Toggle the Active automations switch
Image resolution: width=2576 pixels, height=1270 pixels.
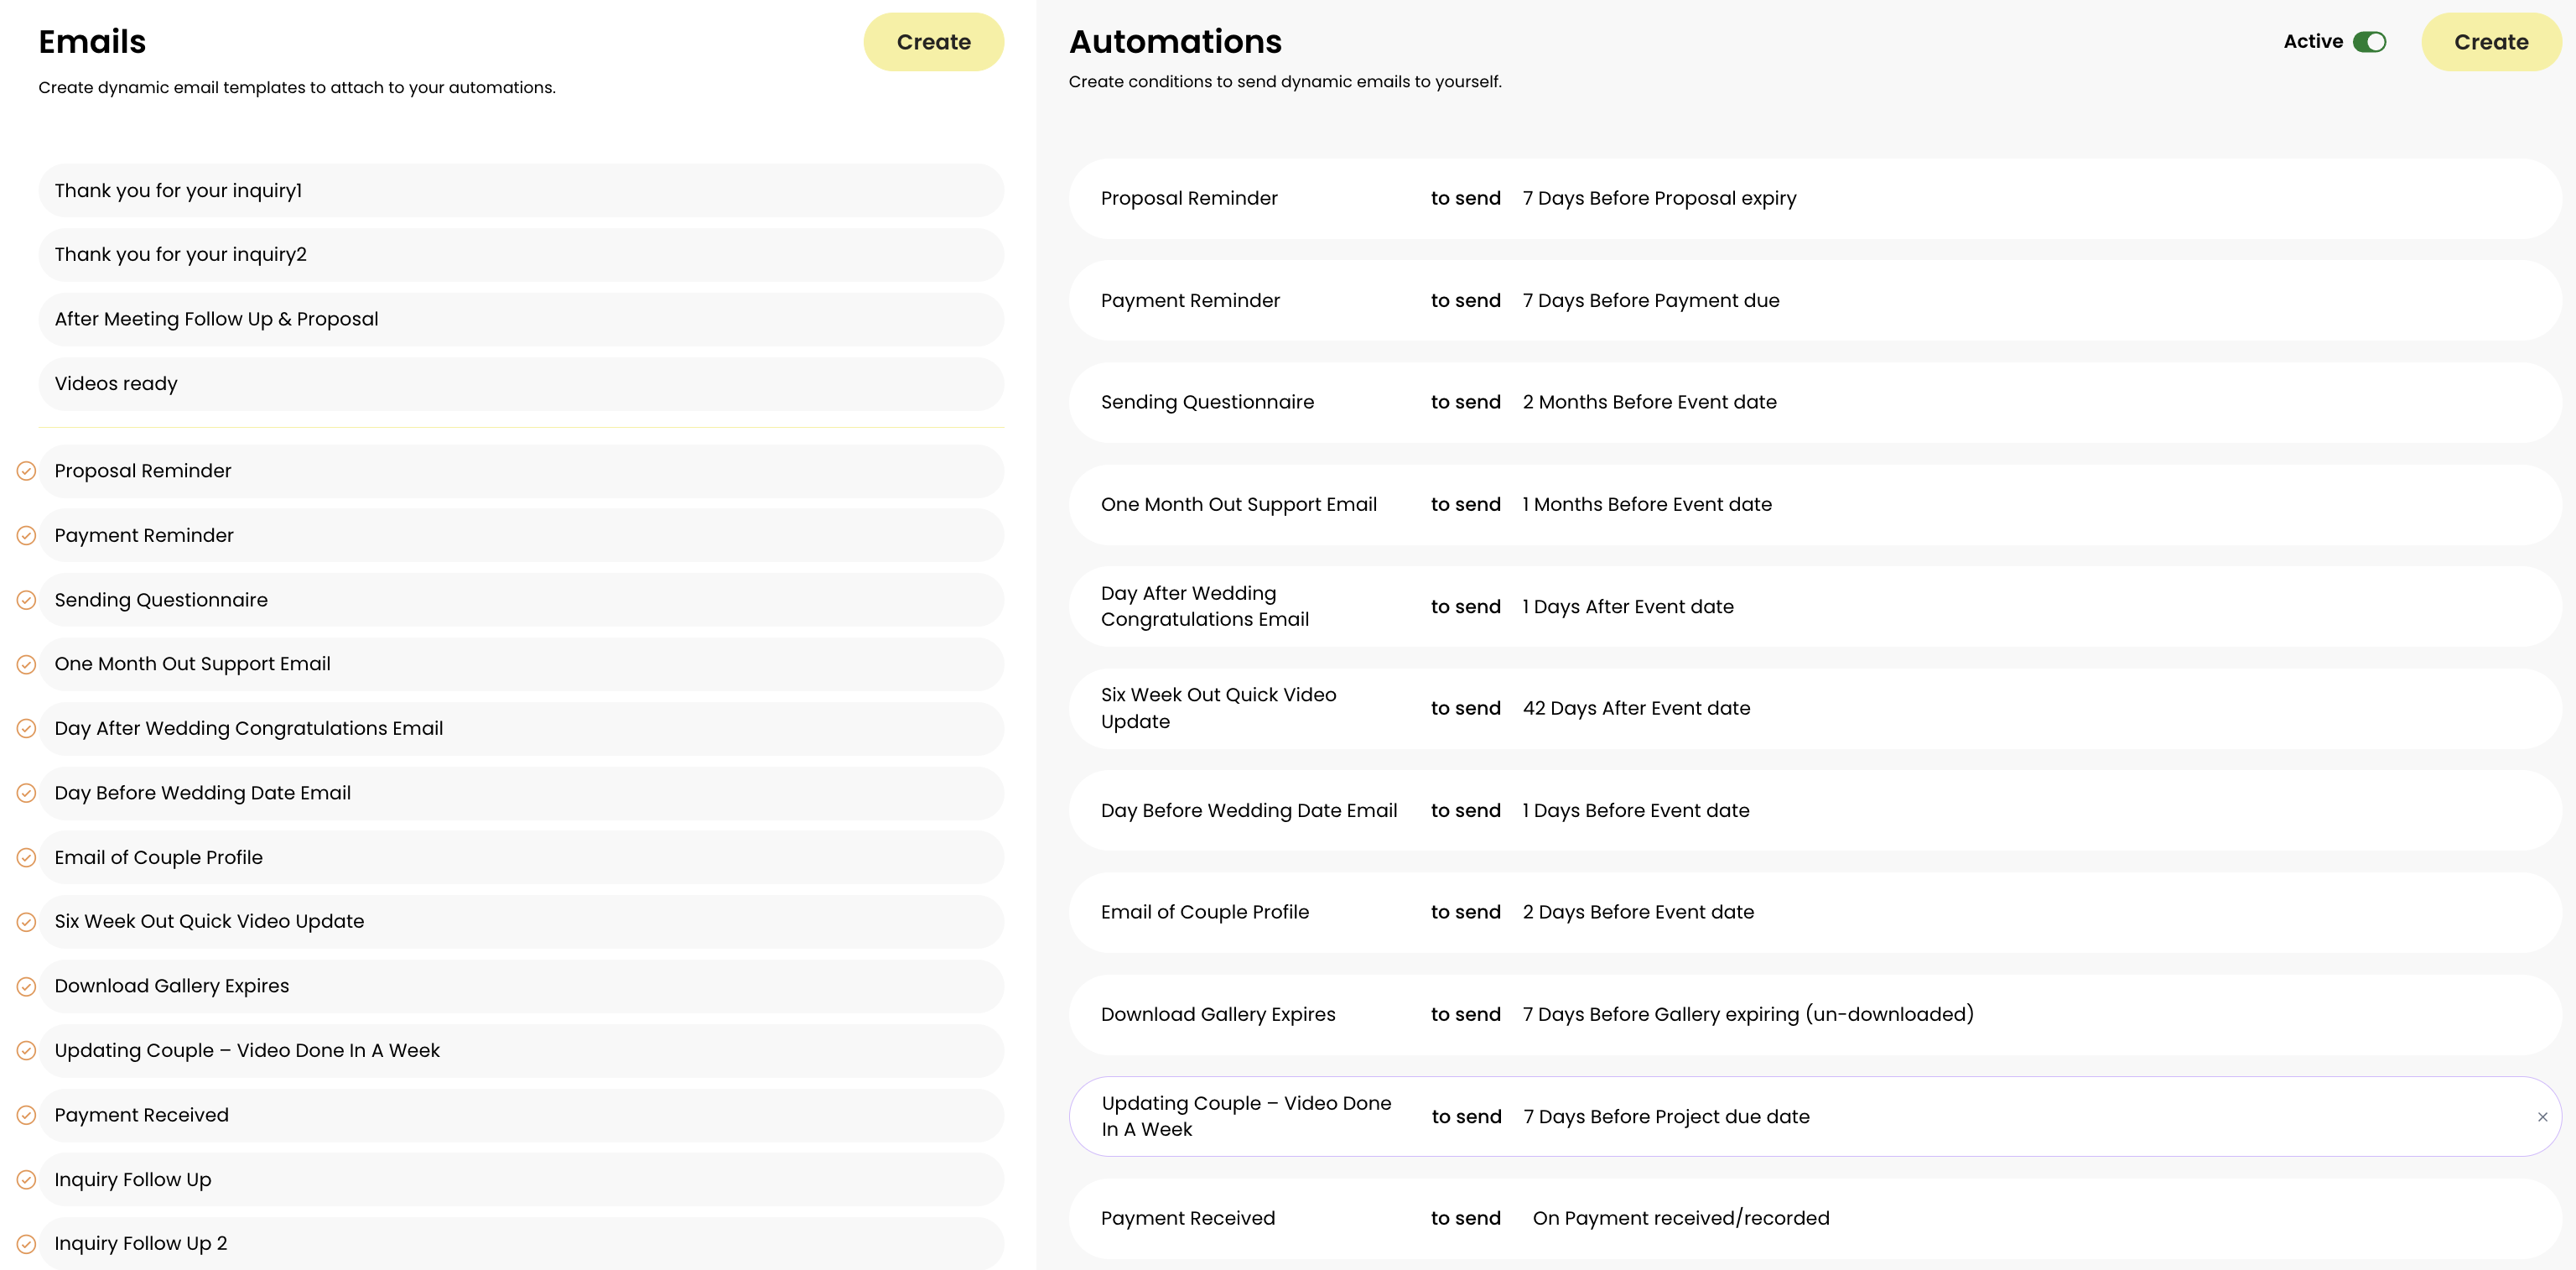[2369, 42]
